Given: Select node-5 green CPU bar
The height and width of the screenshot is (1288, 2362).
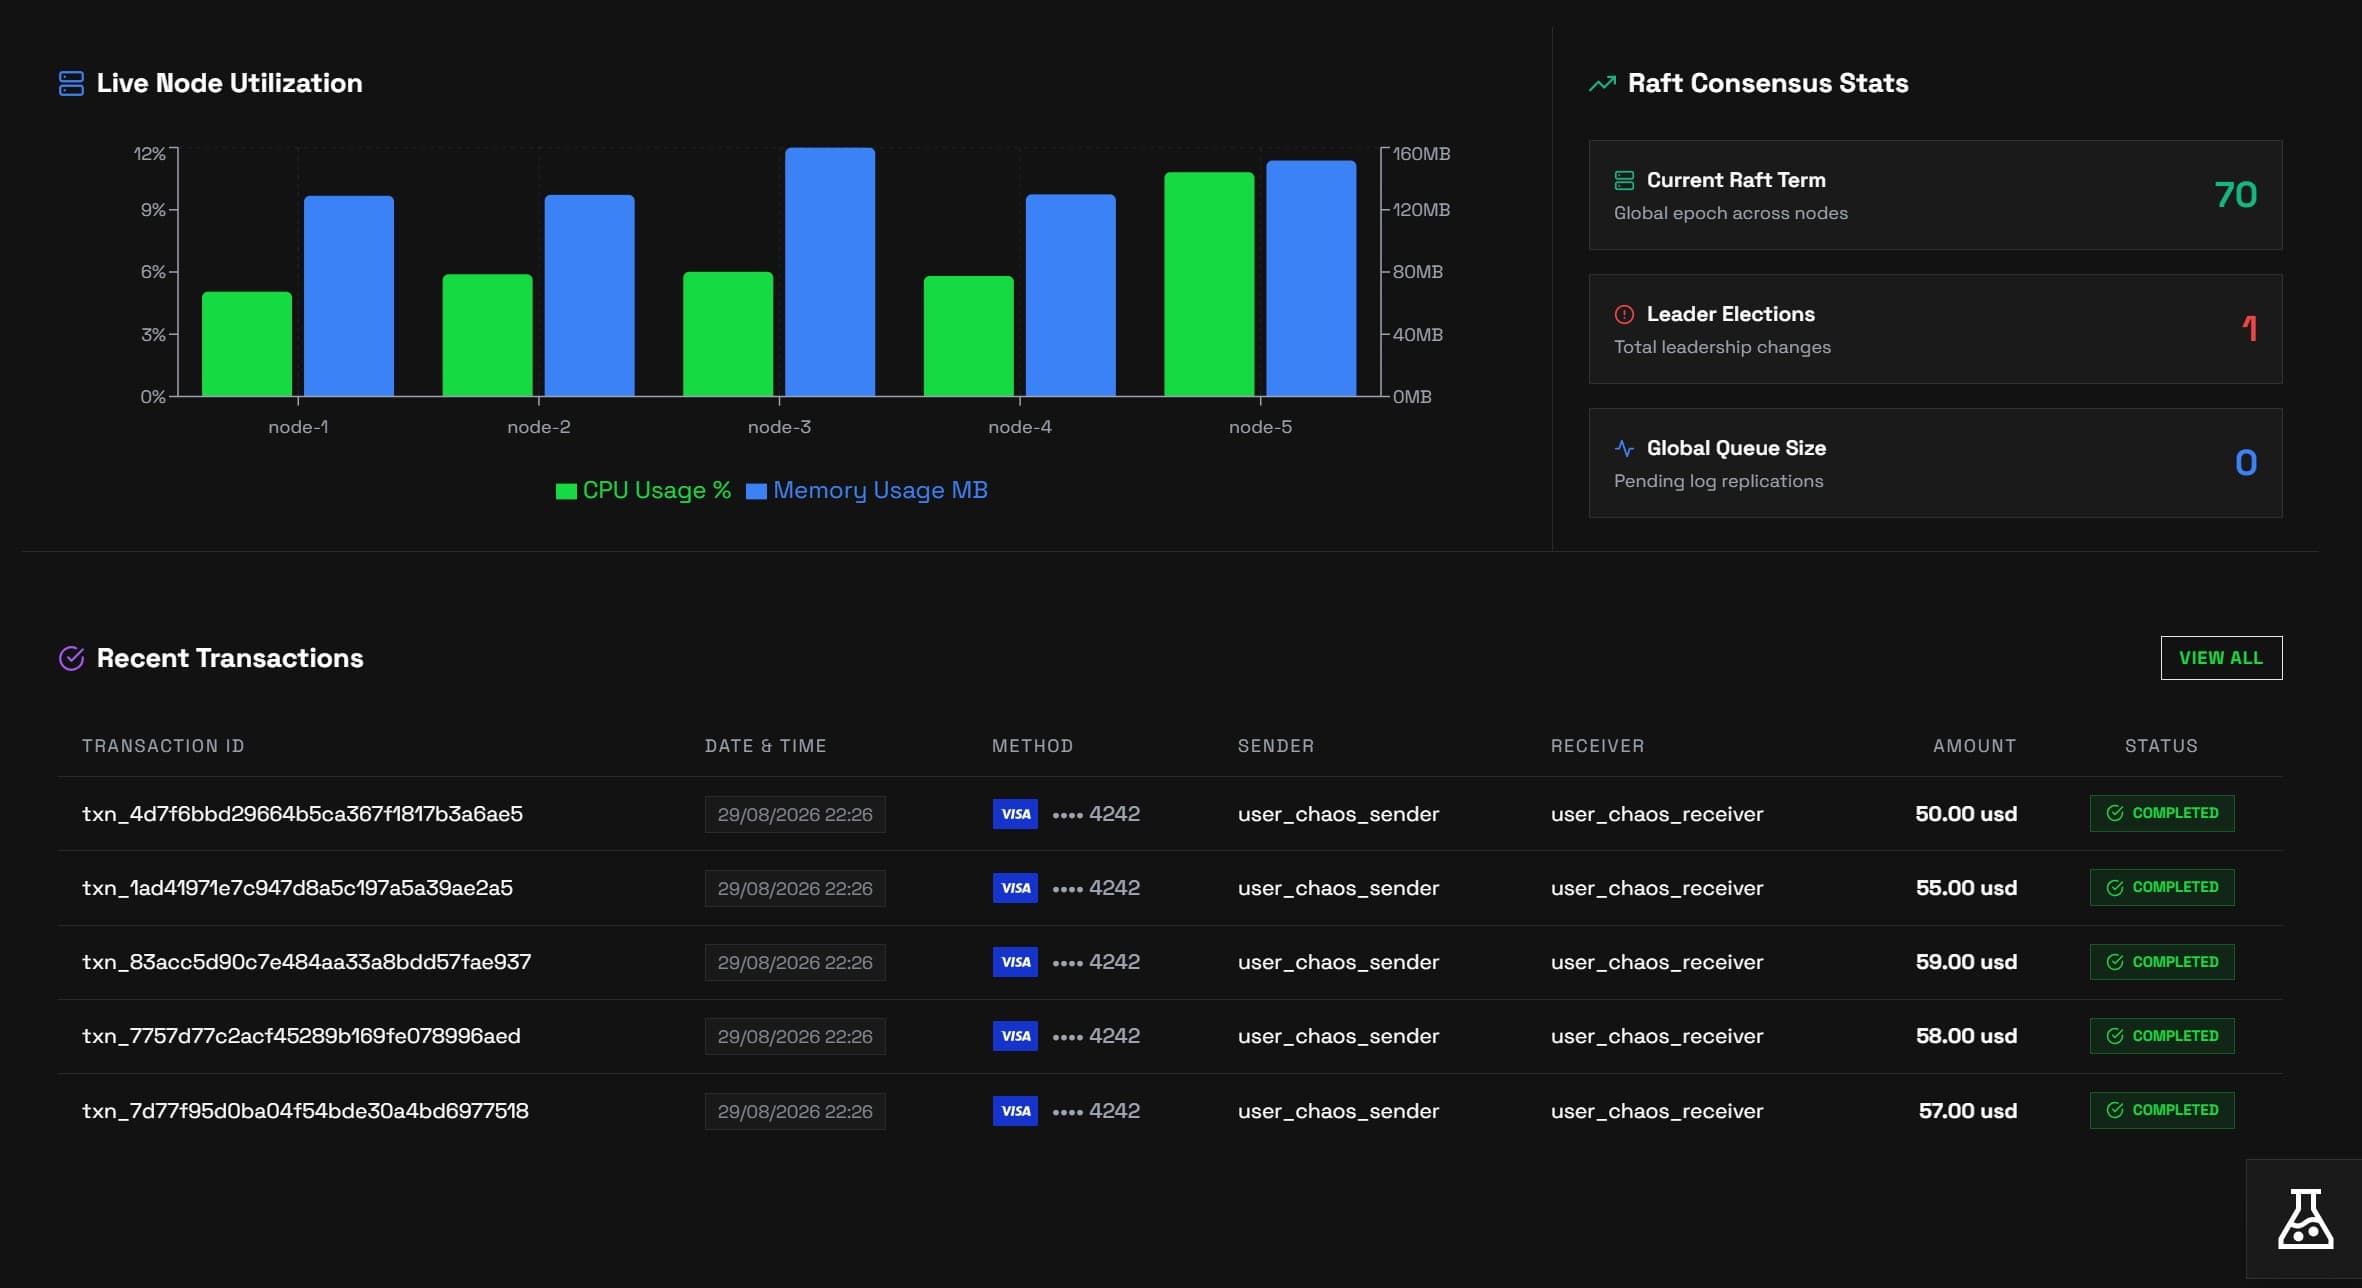Looking at the screenshot, I should (x=1209, y=284).
